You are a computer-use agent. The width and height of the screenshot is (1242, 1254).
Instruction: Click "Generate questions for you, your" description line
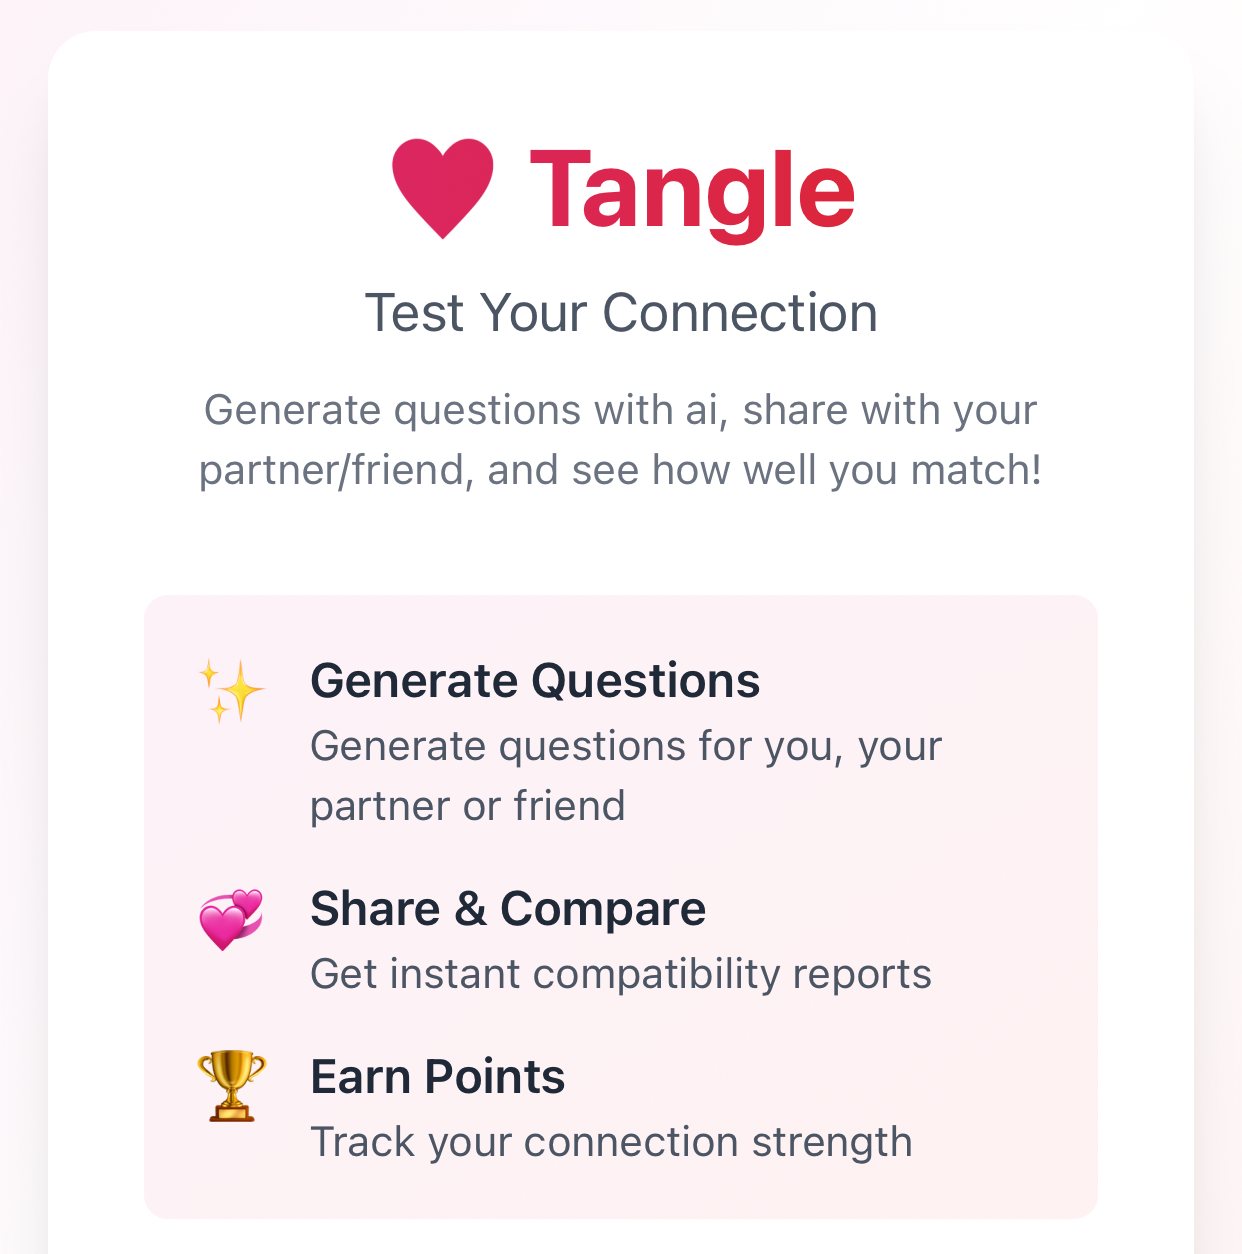coord(626,746)
